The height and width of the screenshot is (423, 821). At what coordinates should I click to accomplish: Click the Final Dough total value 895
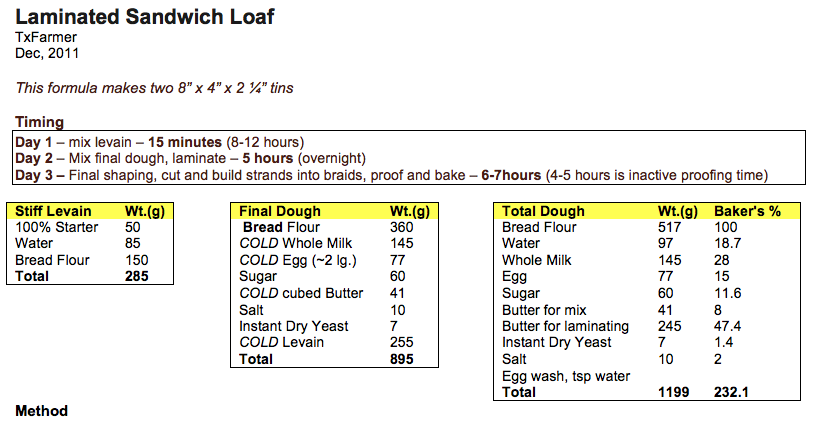[402, 359]
